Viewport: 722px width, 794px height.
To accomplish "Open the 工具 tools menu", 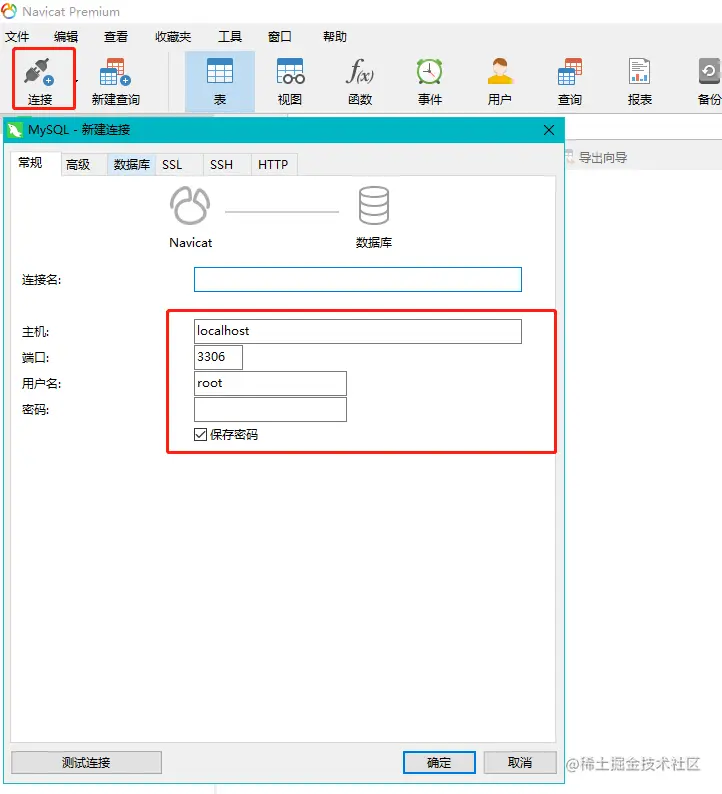I will tap(230, 36).
